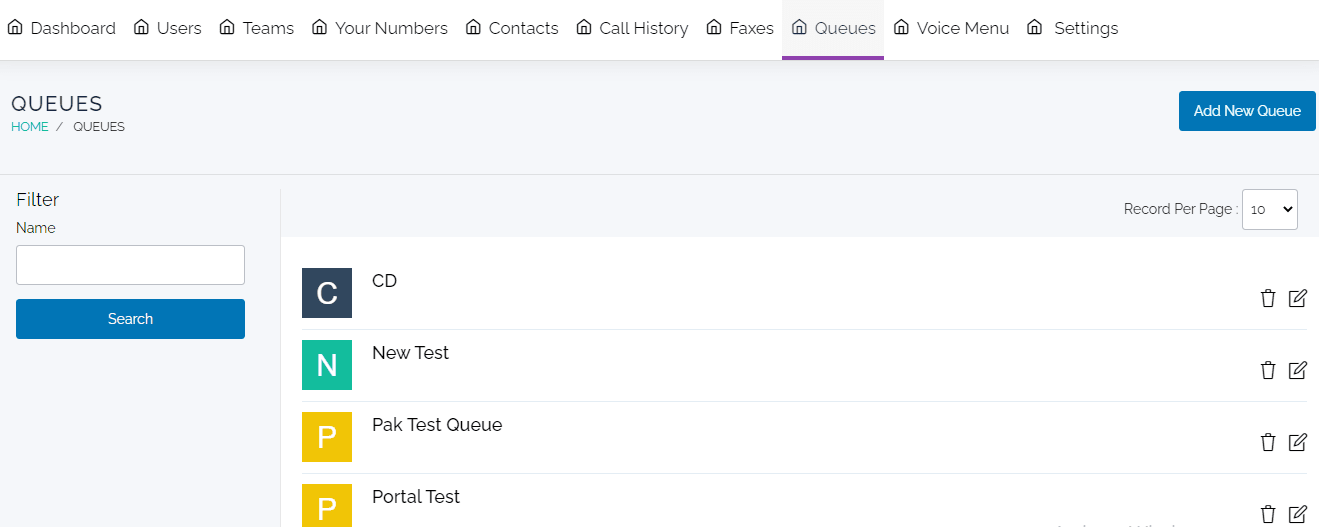Open the Record Per Page dropdown
The height and width of the screenshot is (527, 1319).
point(1269,210)
